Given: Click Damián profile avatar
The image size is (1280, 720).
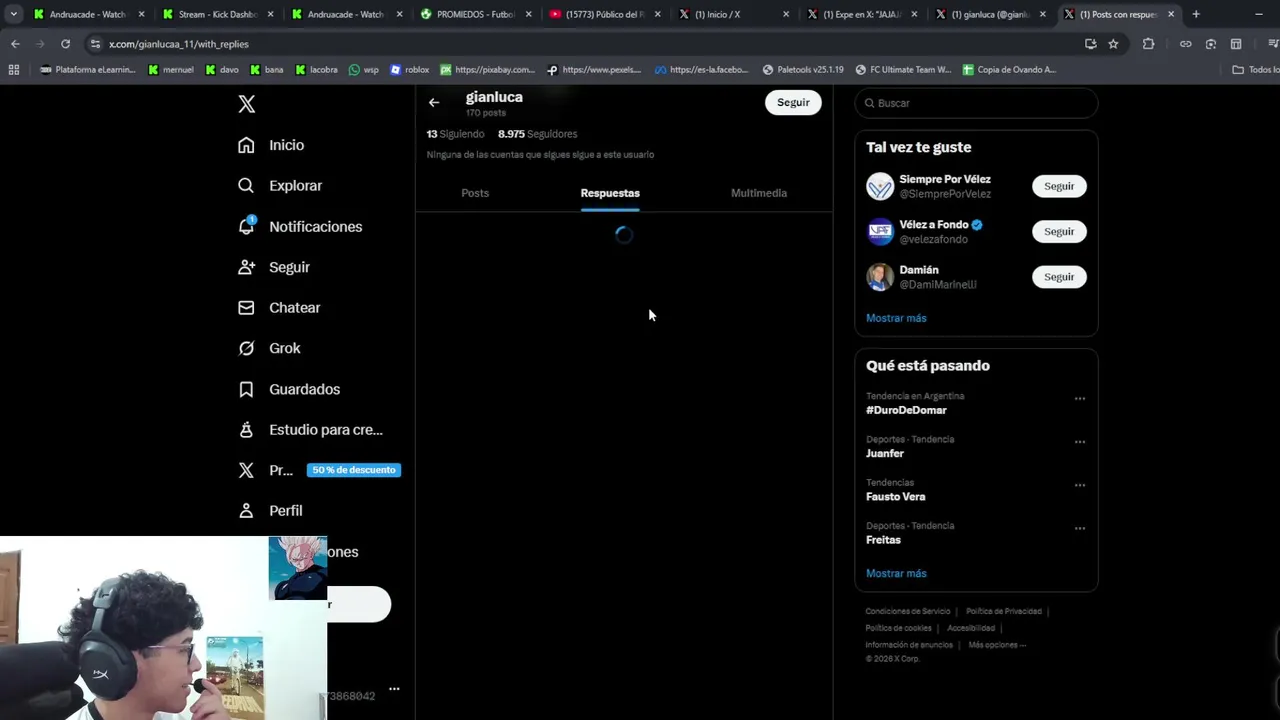Looking at the screenshot, I should pos(880,277).
